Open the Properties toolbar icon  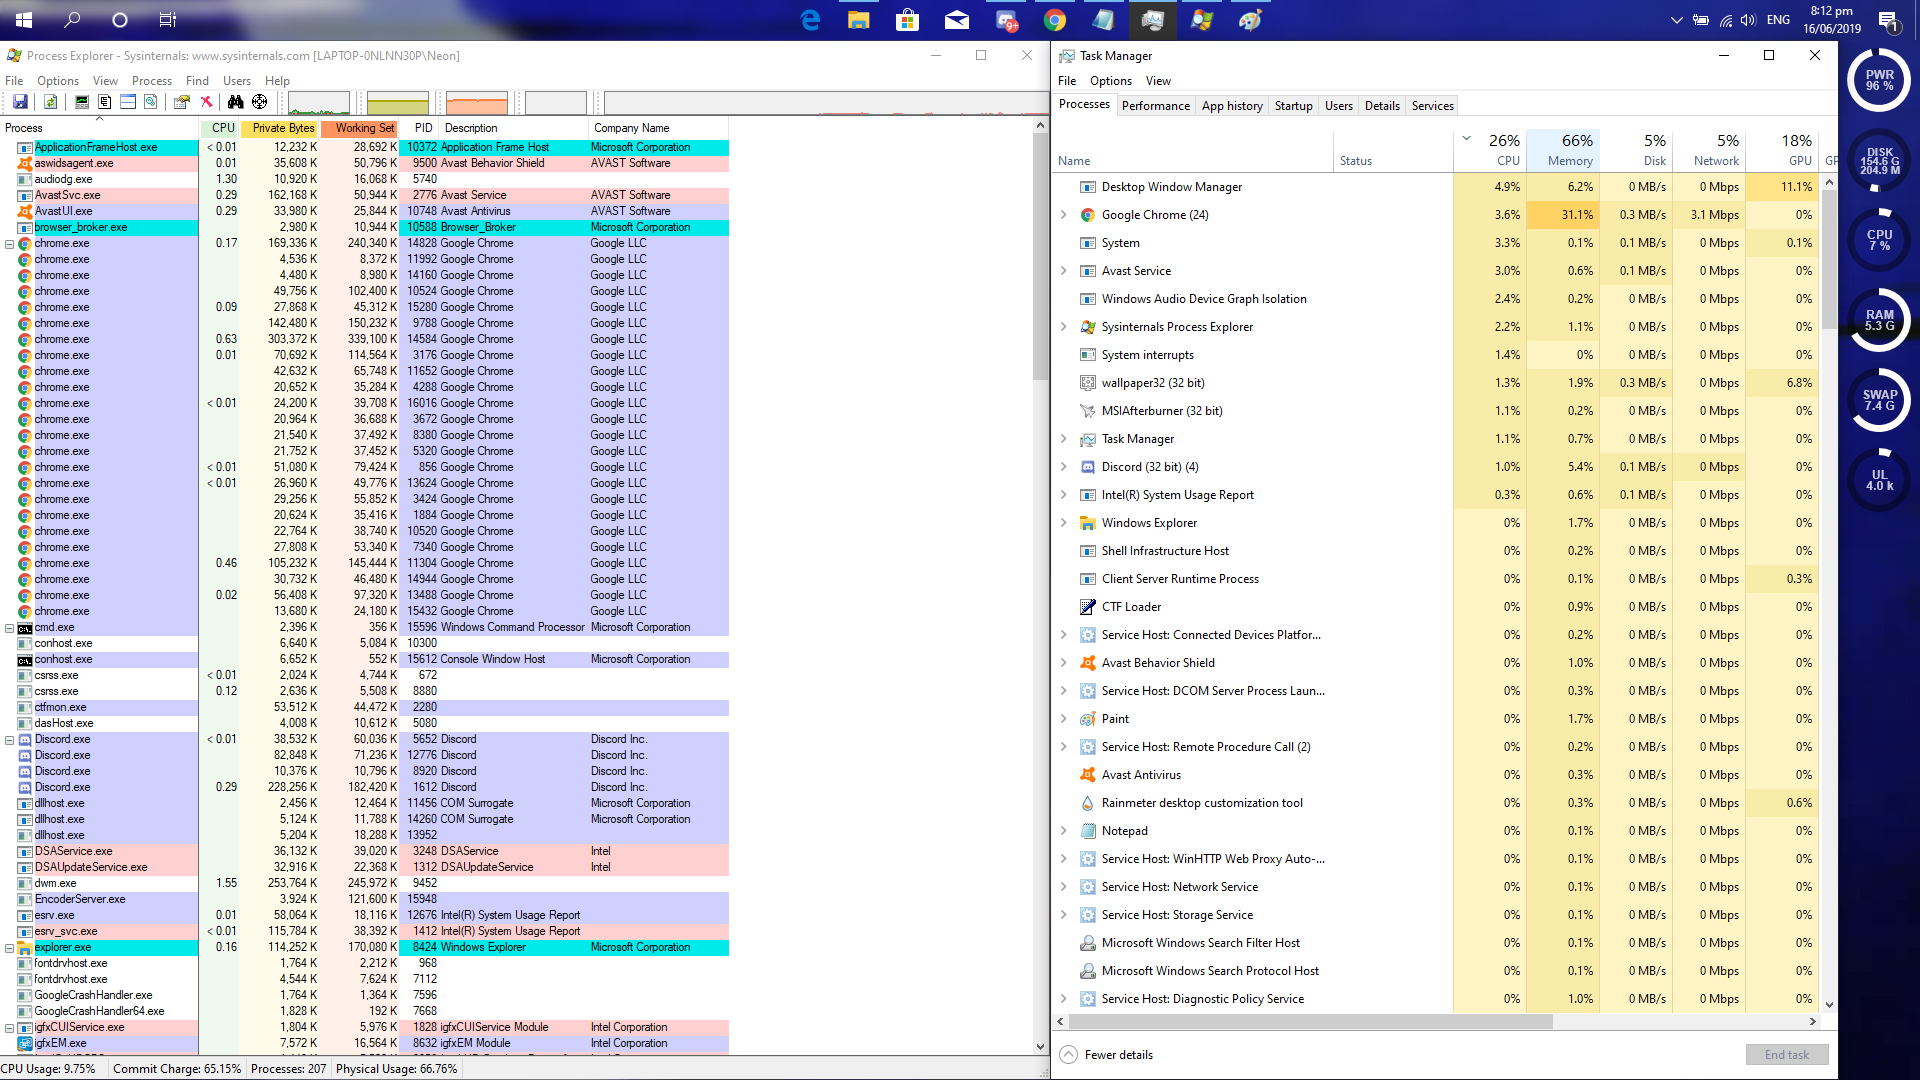pos(182,102)
